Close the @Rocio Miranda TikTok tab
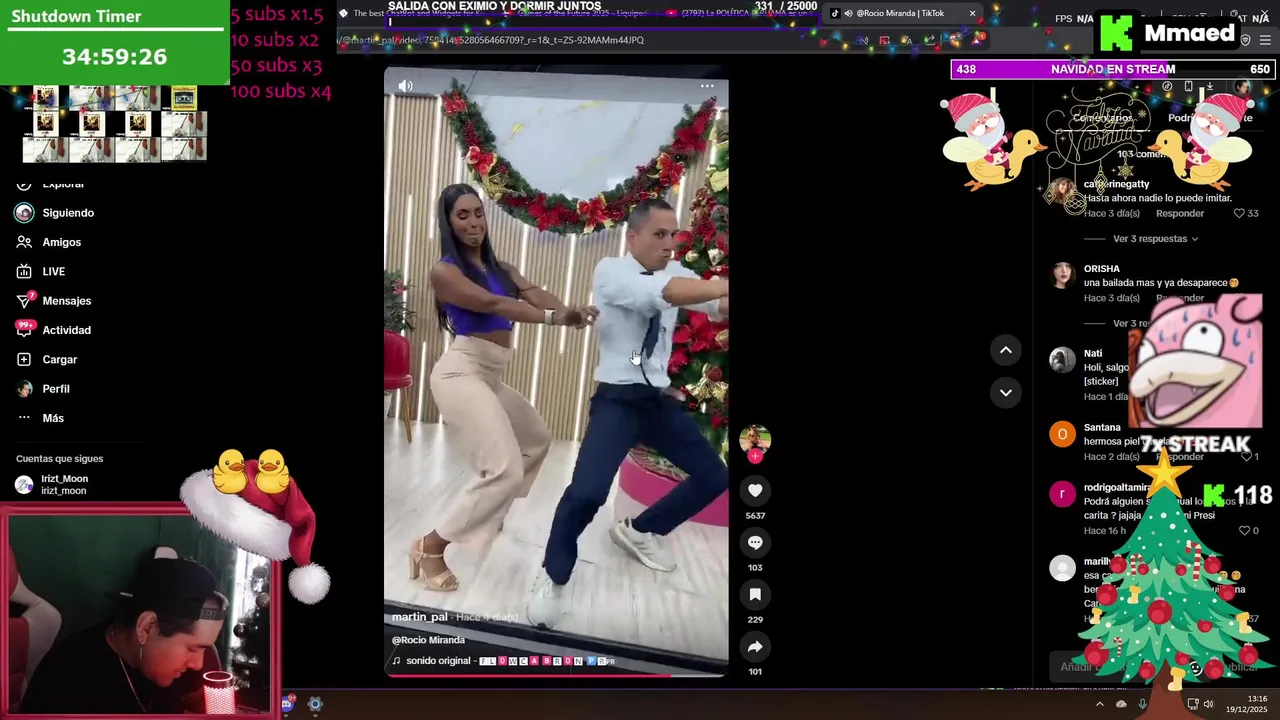Screen dimensions: 1280x720 [972, 13]
